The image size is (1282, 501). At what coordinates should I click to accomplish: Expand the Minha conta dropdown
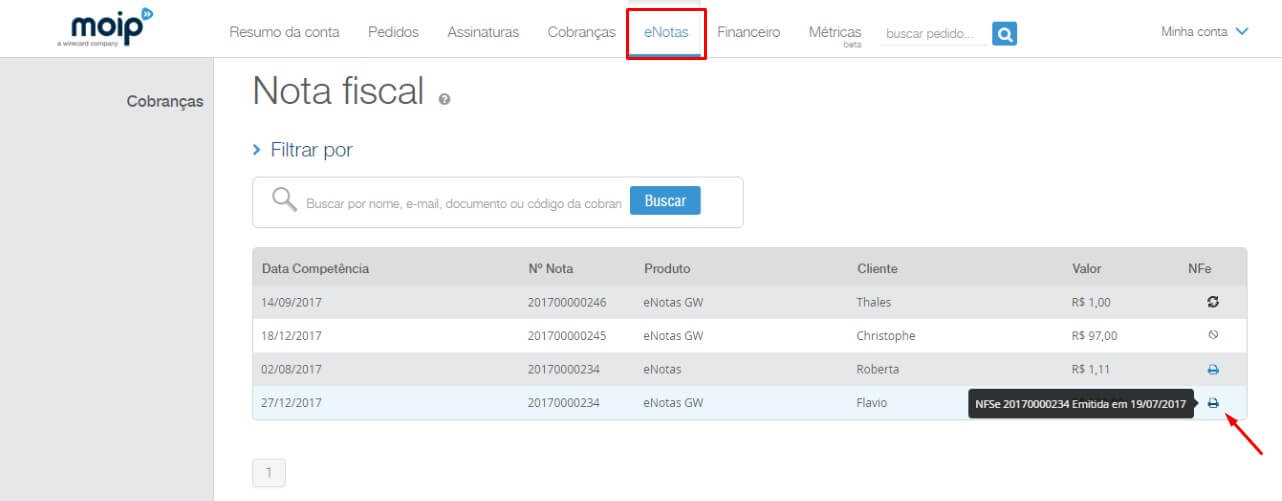(1204, 32)
